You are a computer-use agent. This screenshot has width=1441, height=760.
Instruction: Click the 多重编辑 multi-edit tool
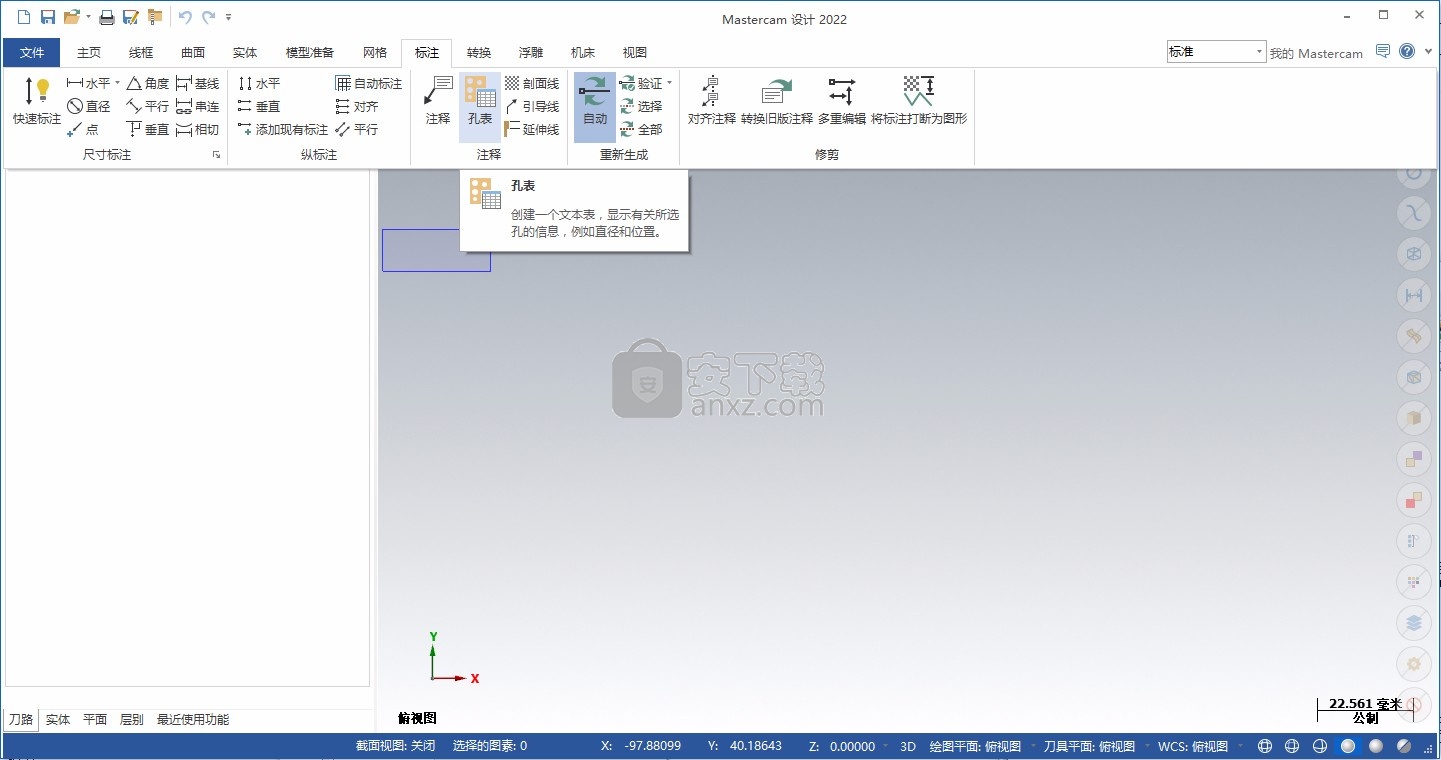point(842,101)
